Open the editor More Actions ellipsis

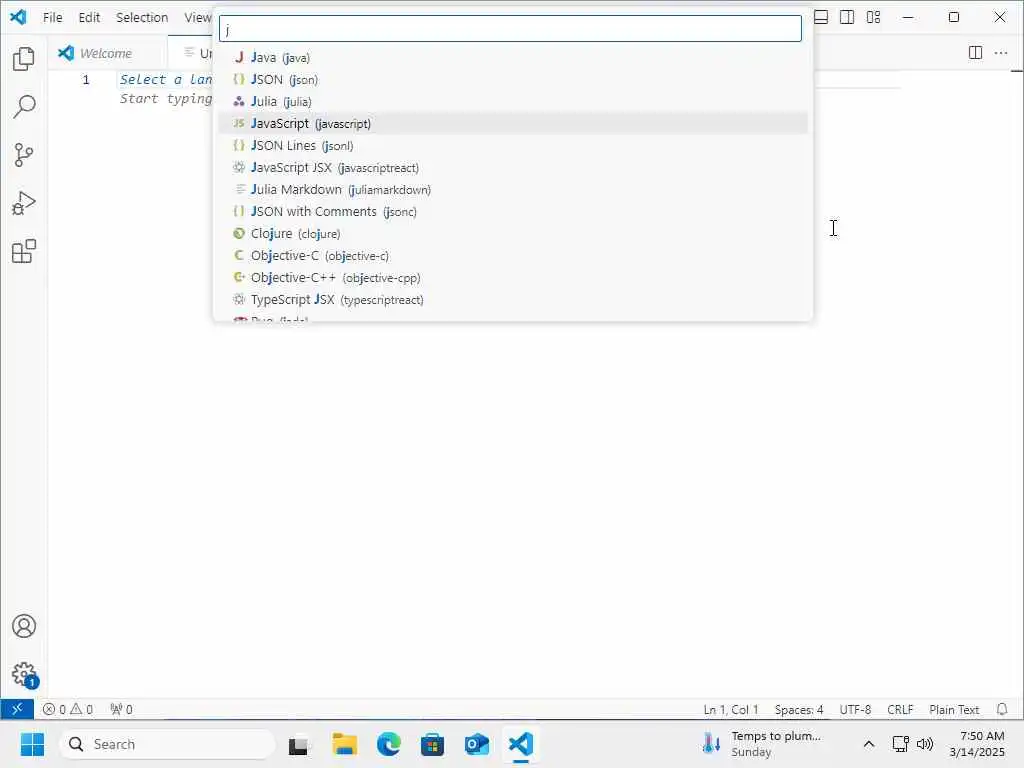tap(1000, 52)
